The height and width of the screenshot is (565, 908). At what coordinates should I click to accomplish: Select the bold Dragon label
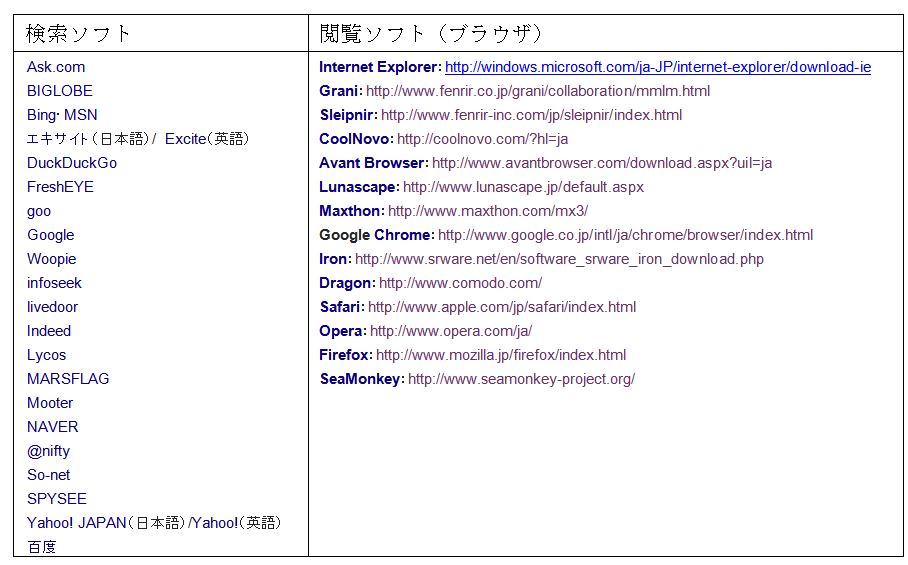(347, 283)
